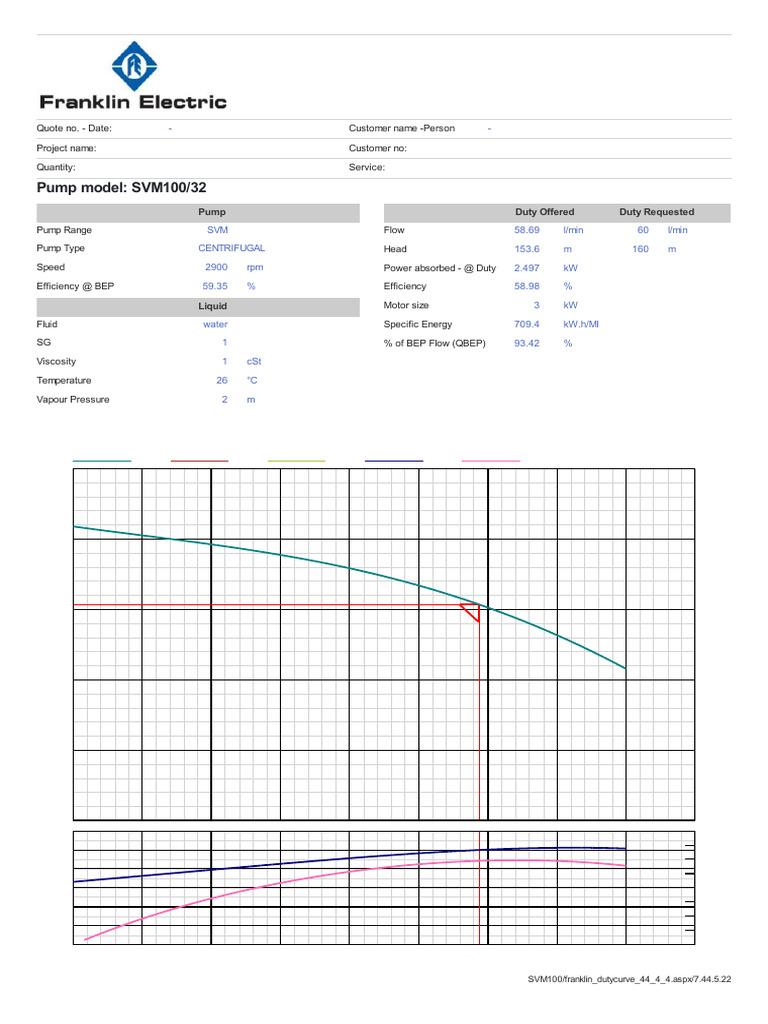Select the '26' temperature value
Image resolution: width=768 pixels, height=1024 pixels.
[222, 380]
